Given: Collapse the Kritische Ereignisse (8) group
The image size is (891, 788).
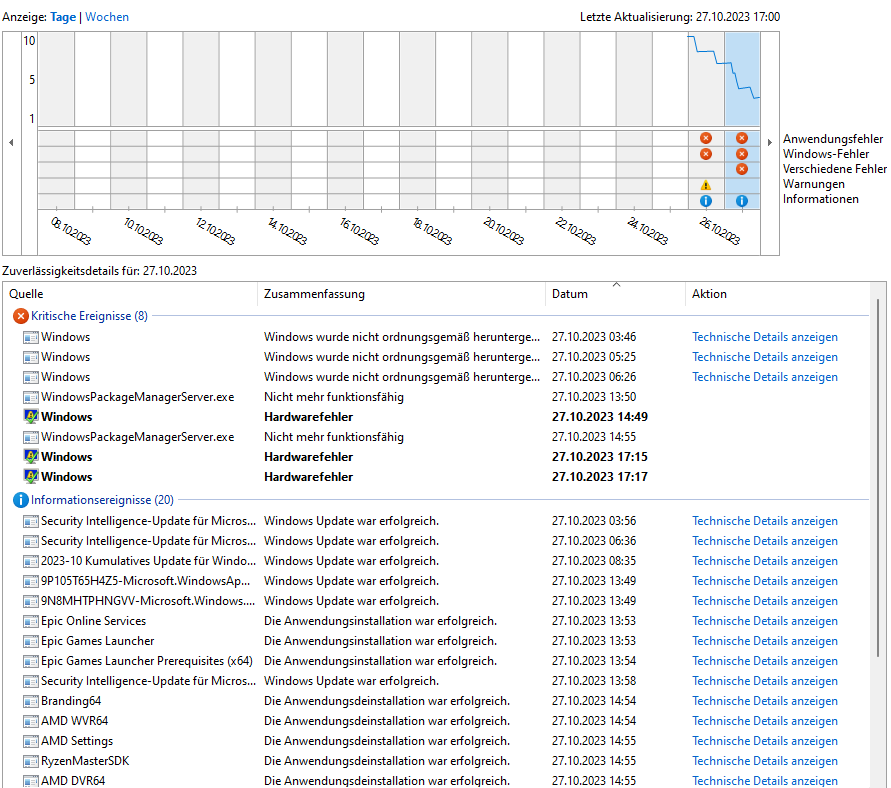Looking at the screenshot, I should click(89, 316).
